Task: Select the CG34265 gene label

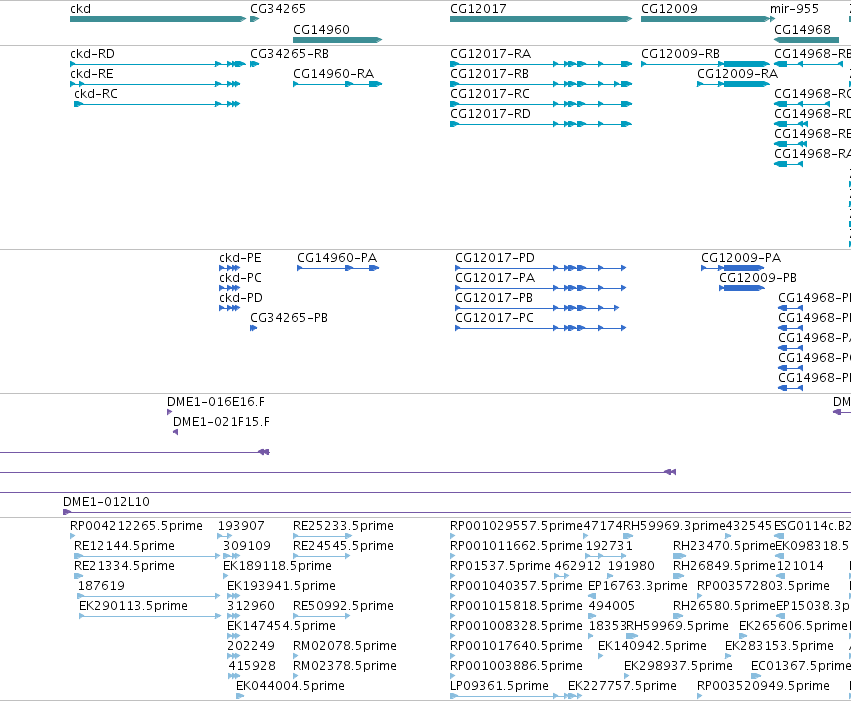Action: (278, 9)
